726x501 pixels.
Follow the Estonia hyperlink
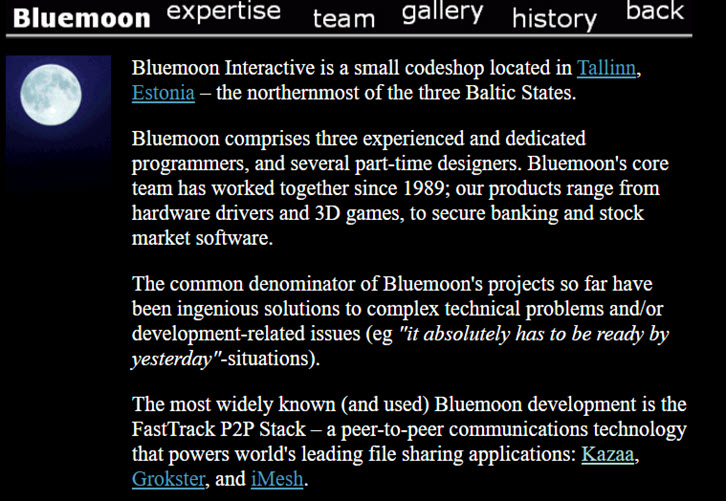[x=163, y=93]
